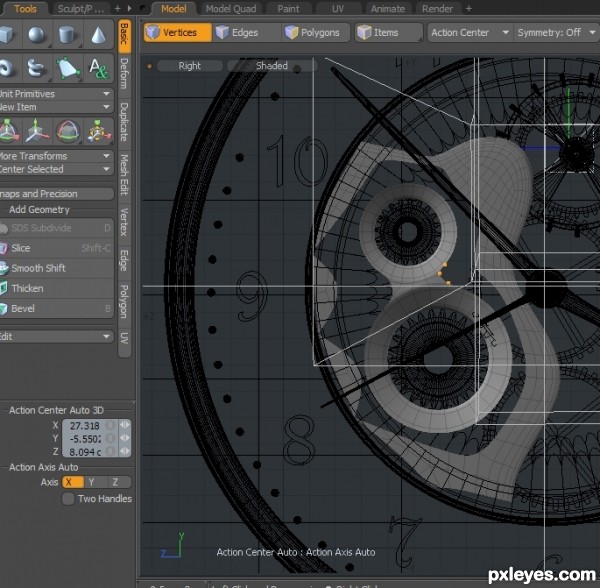Screen dimensions: 600x588
Task: Select the cube primitive tool
Action: 8,34
